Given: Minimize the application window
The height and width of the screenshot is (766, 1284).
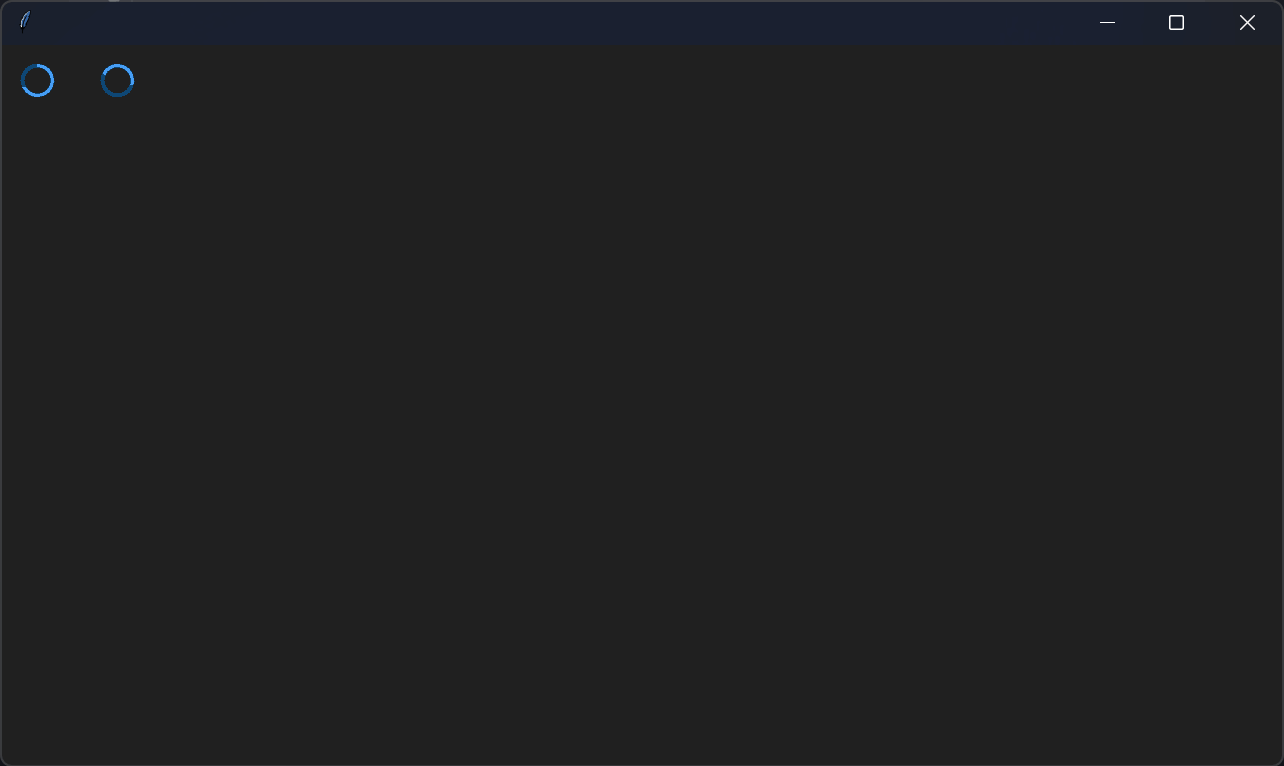Looking at the screenshot, I should [1107, 23].
